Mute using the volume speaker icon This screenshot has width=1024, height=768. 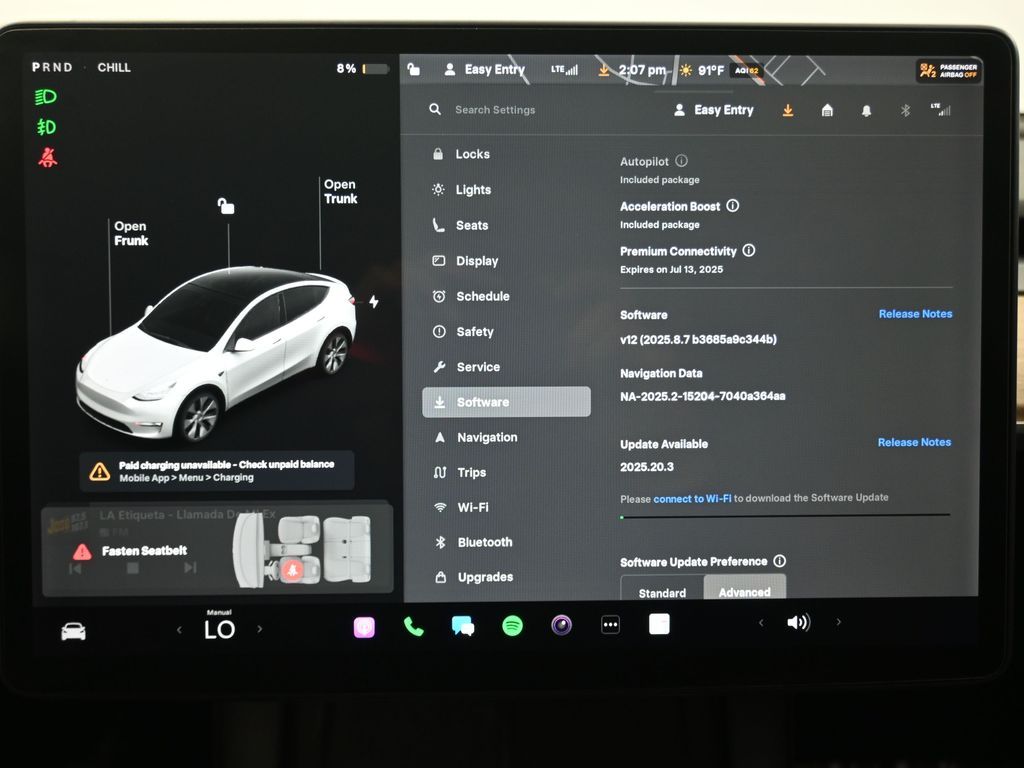[x=797, y=623]
